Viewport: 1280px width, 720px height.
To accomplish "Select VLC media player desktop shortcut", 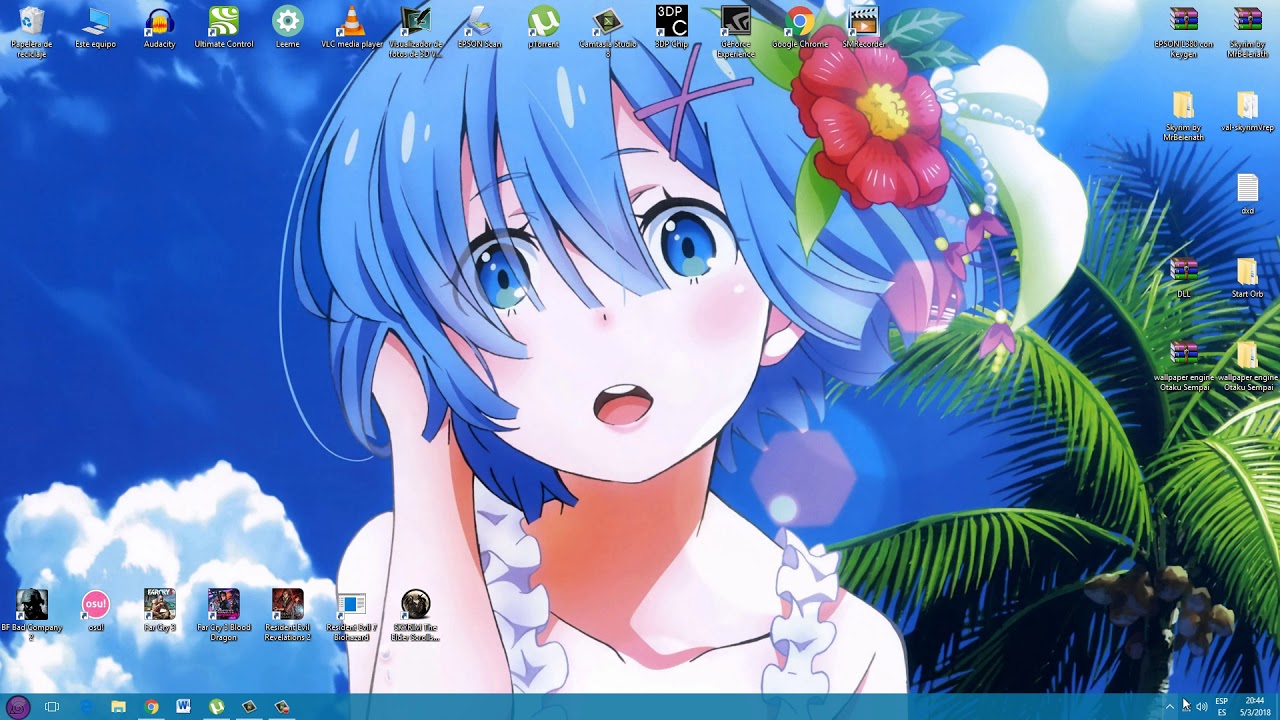I will (352, 28).
